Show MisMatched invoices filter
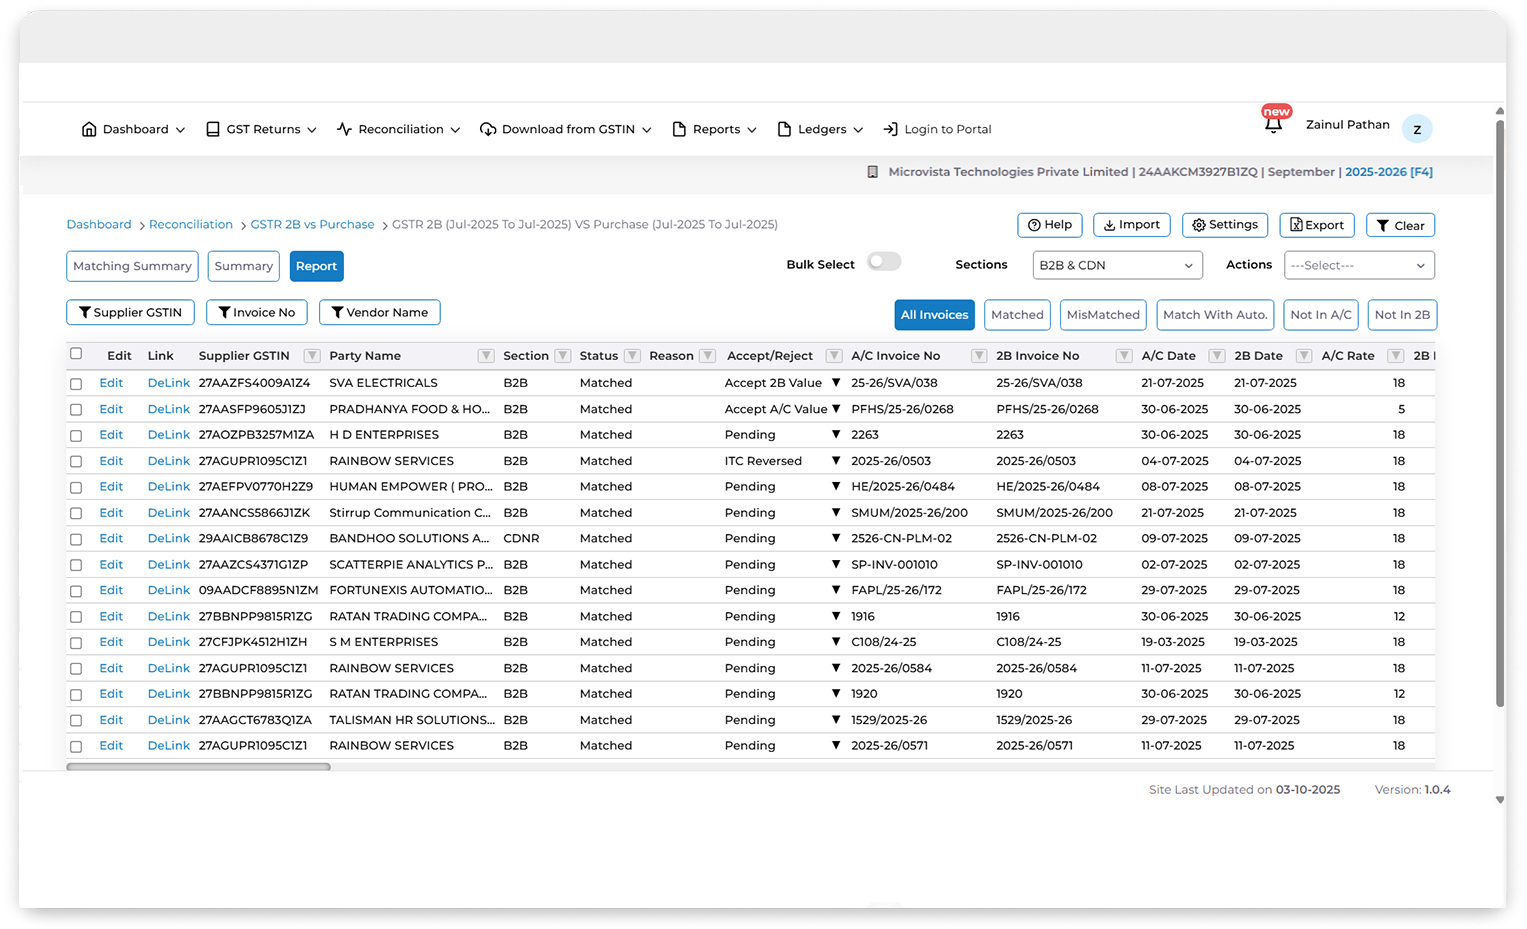Image resolution: width=1527 pixels, height=929 pixels. [1102, 315]
